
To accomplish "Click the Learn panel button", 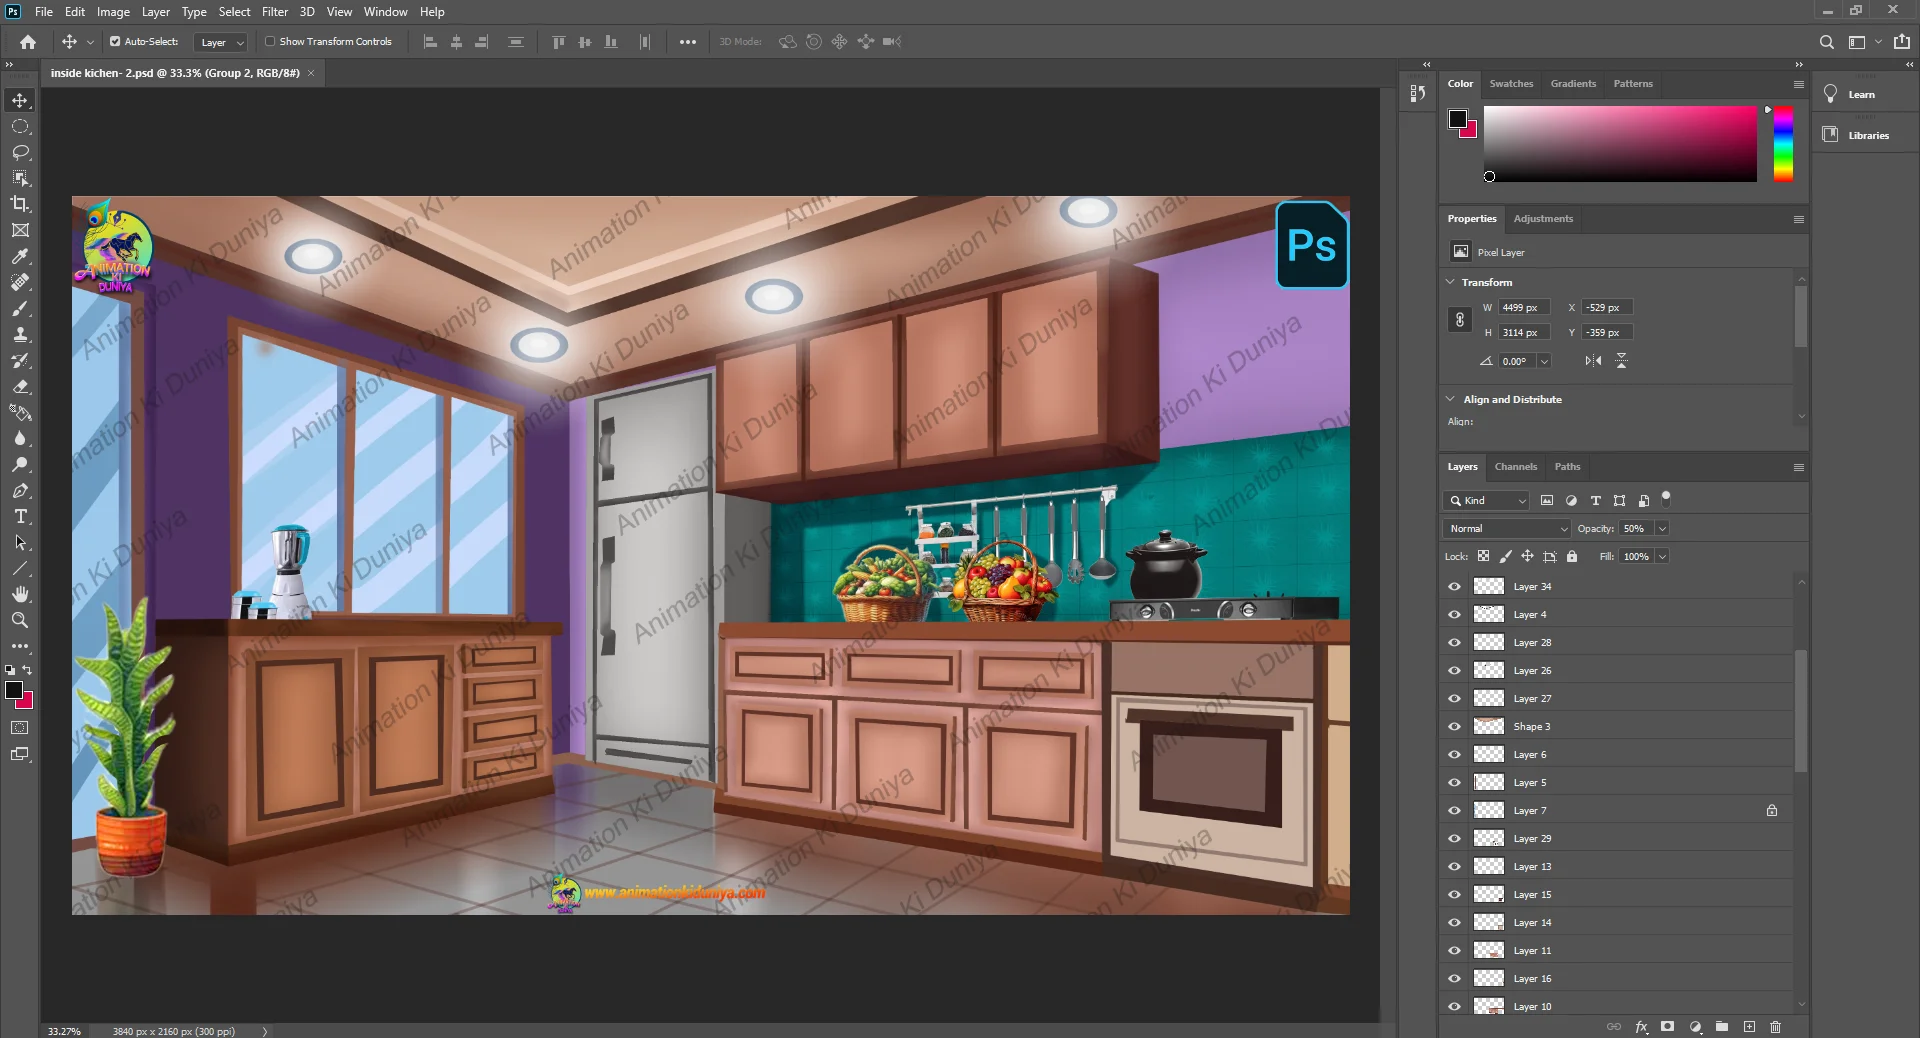I will point(1860,94).
